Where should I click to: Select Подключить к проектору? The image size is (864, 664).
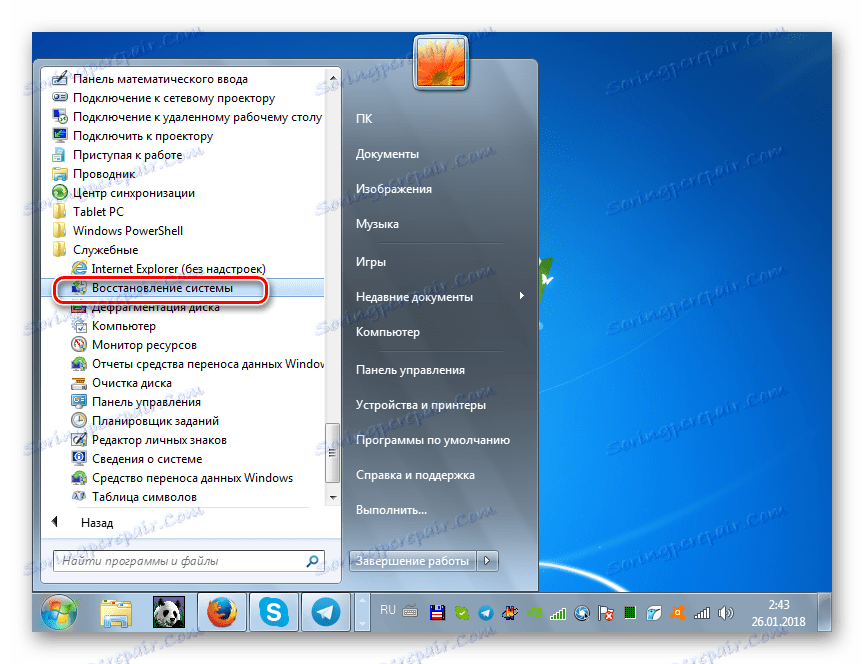coord(133,136)
